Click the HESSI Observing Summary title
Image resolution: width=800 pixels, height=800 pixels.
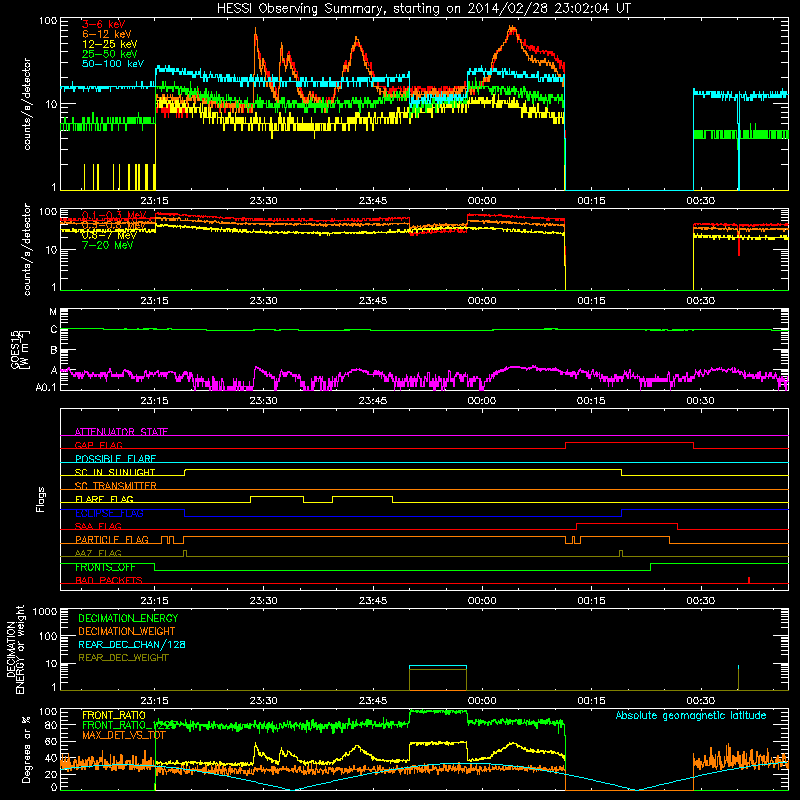pos(423,9)
